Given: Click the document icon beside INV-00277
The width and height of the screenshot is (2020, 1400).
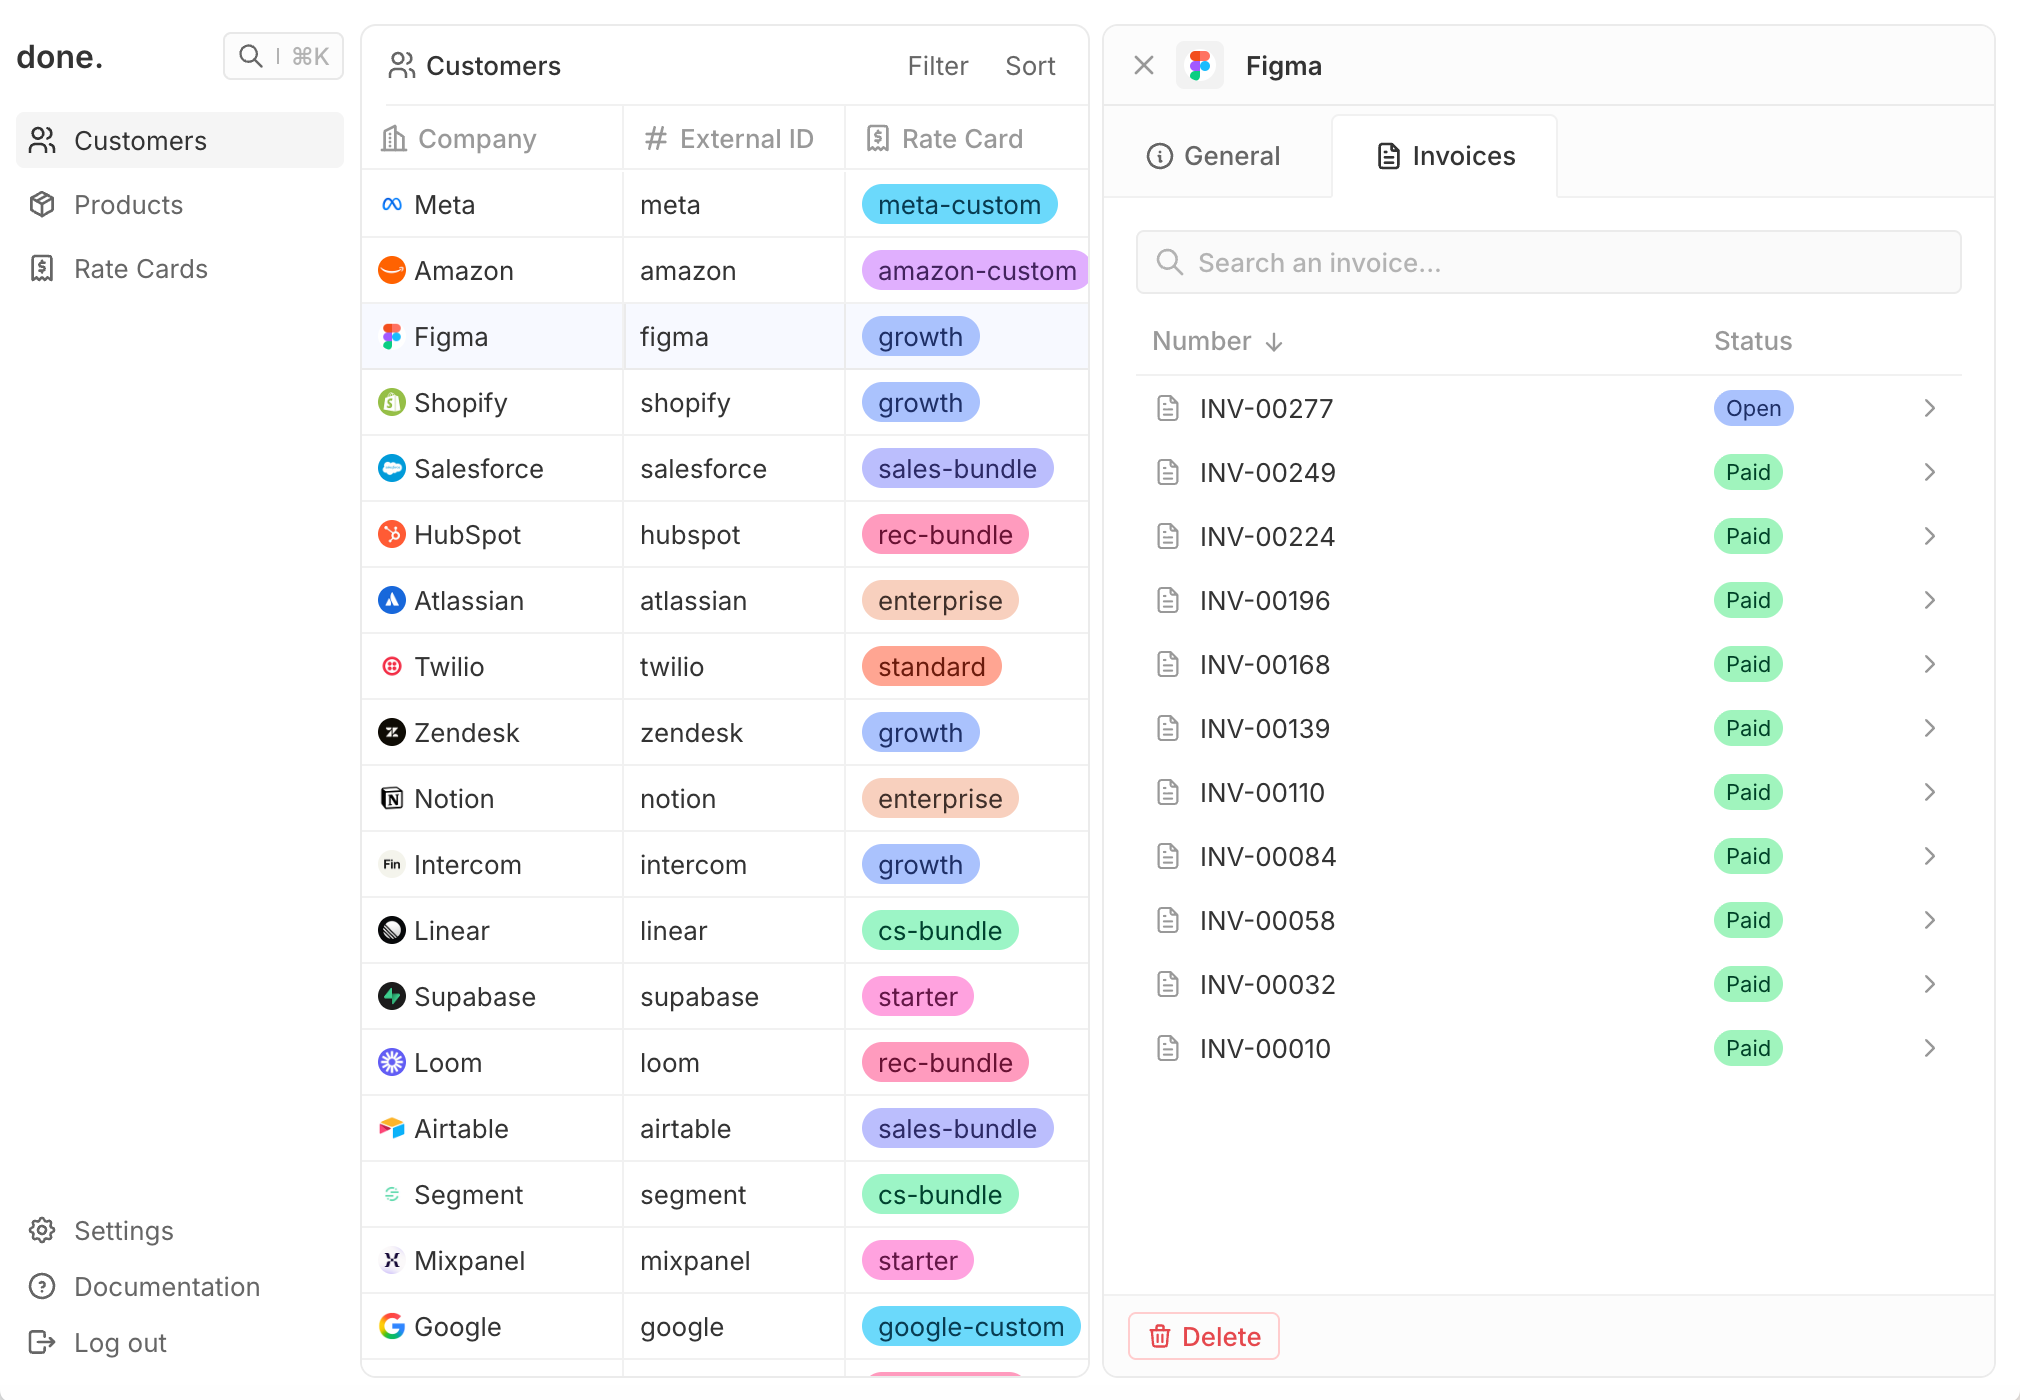Looking at the screenshot, I should (1168, 408).
